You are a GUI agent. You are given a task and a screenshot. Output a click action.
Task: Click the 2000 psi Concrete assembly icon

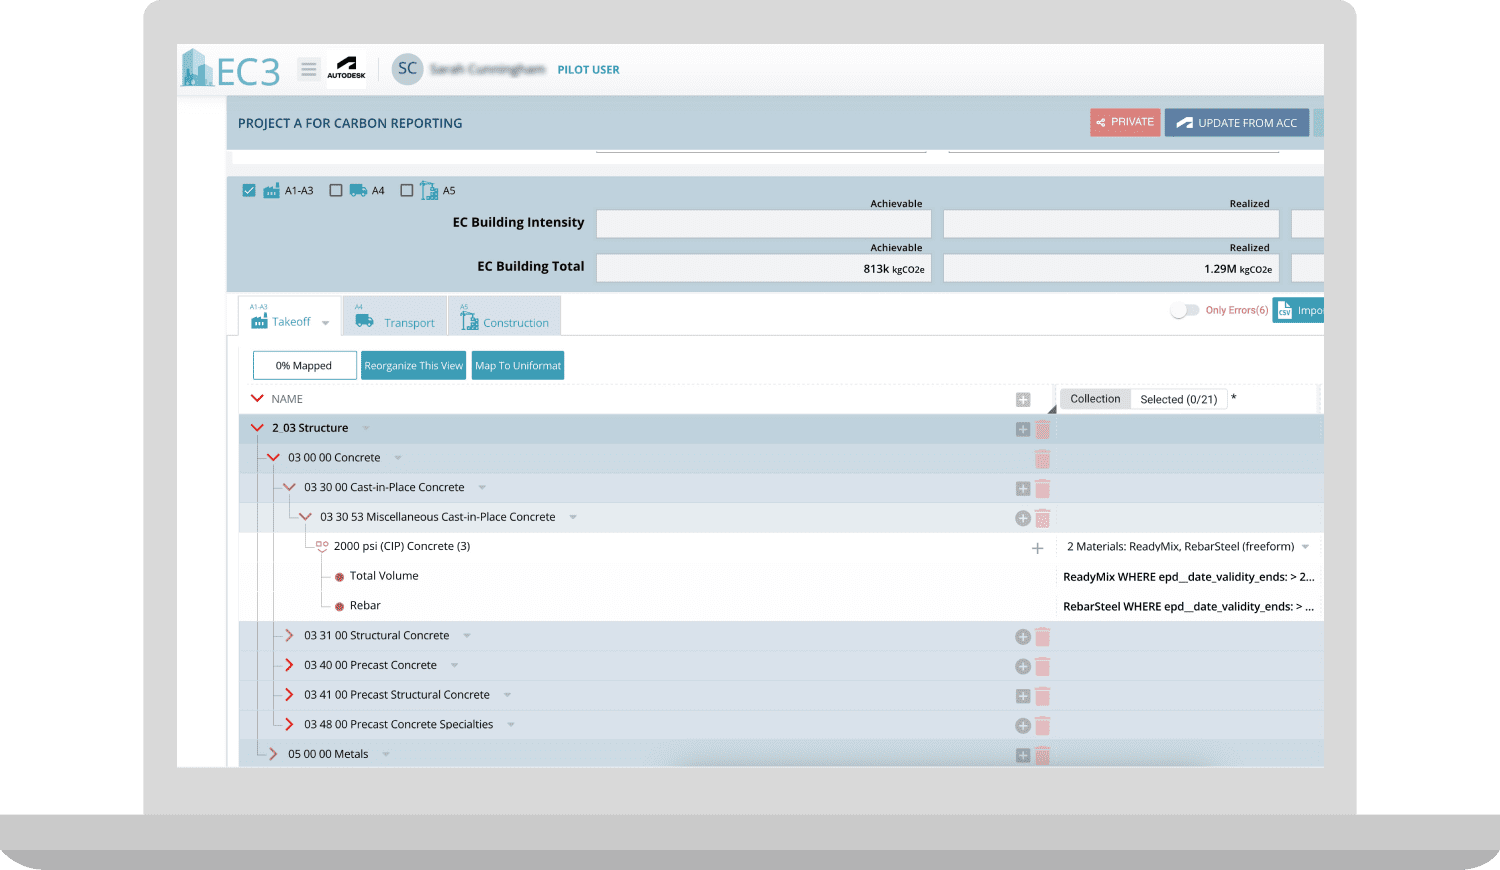(x=322, y=546)
